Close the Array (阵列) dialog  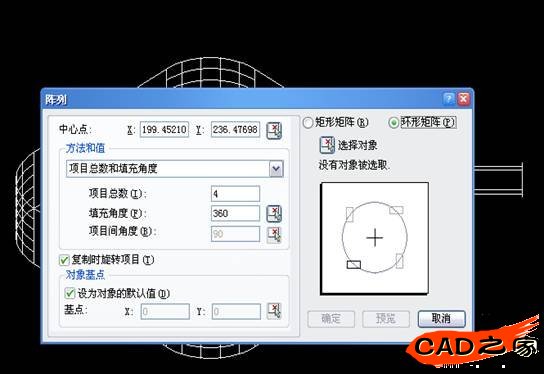pos(464,99)
